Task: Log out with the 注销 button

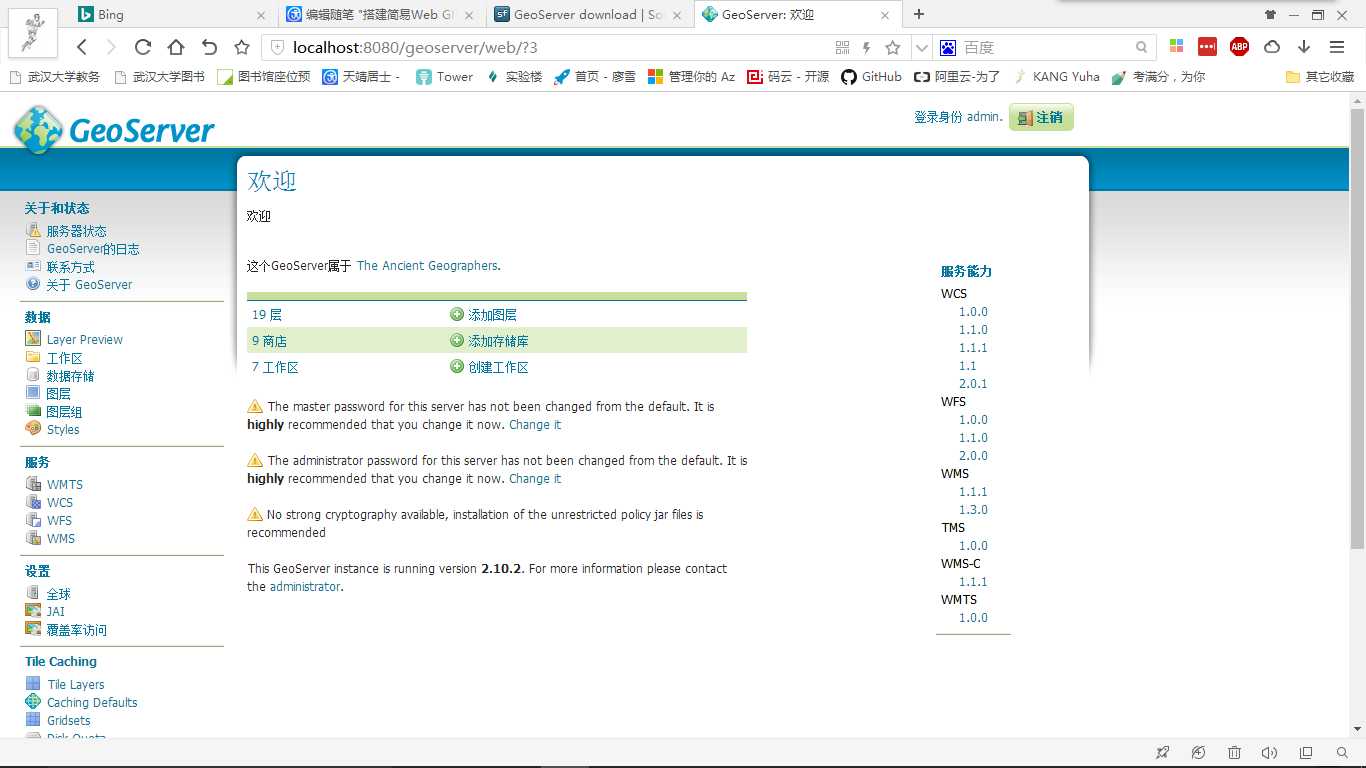Action: 1041,117
